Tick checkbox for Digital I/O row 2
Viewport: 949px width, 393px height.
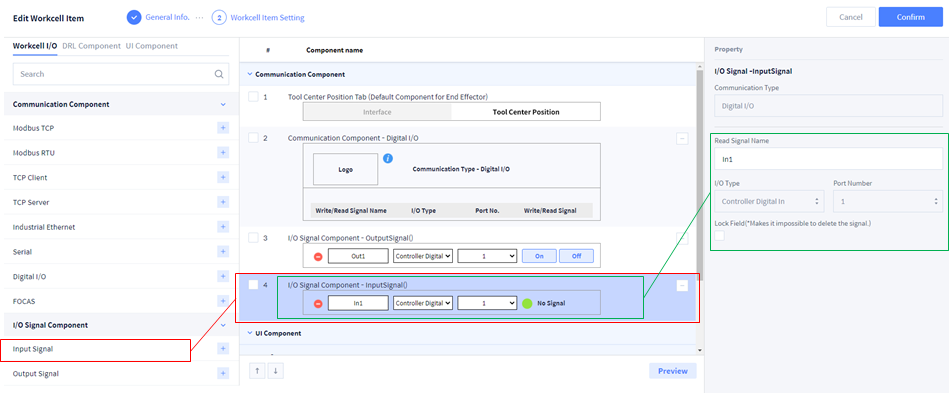253,138
